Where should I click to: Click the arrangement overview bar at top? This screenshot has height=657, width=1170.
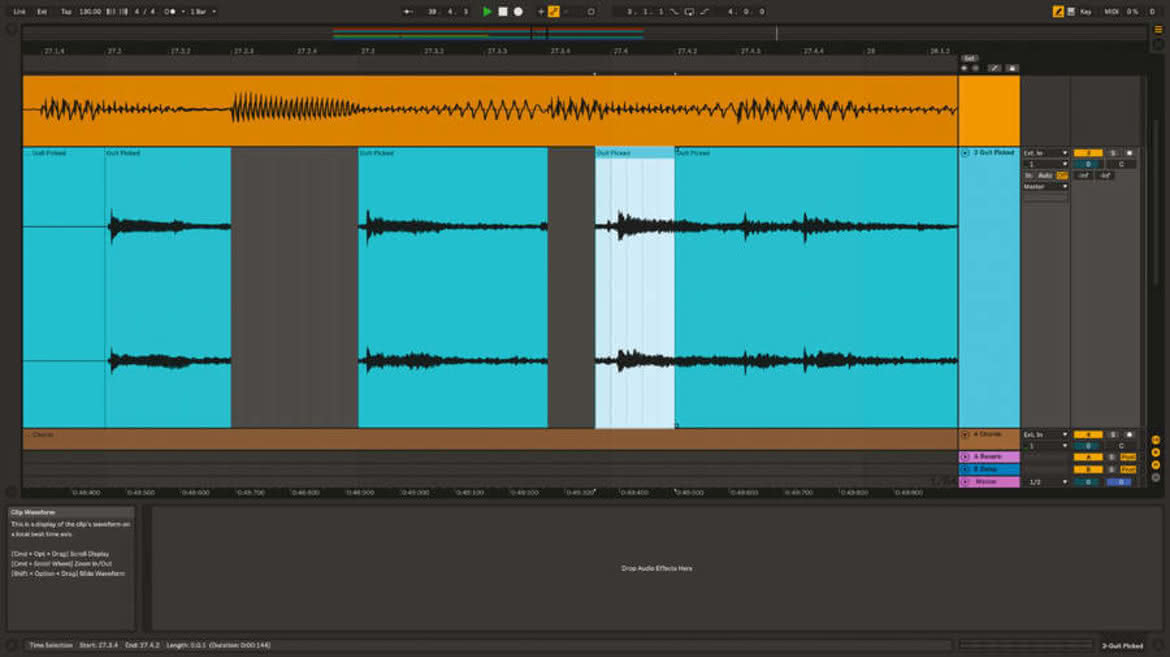tap(584, 33)
